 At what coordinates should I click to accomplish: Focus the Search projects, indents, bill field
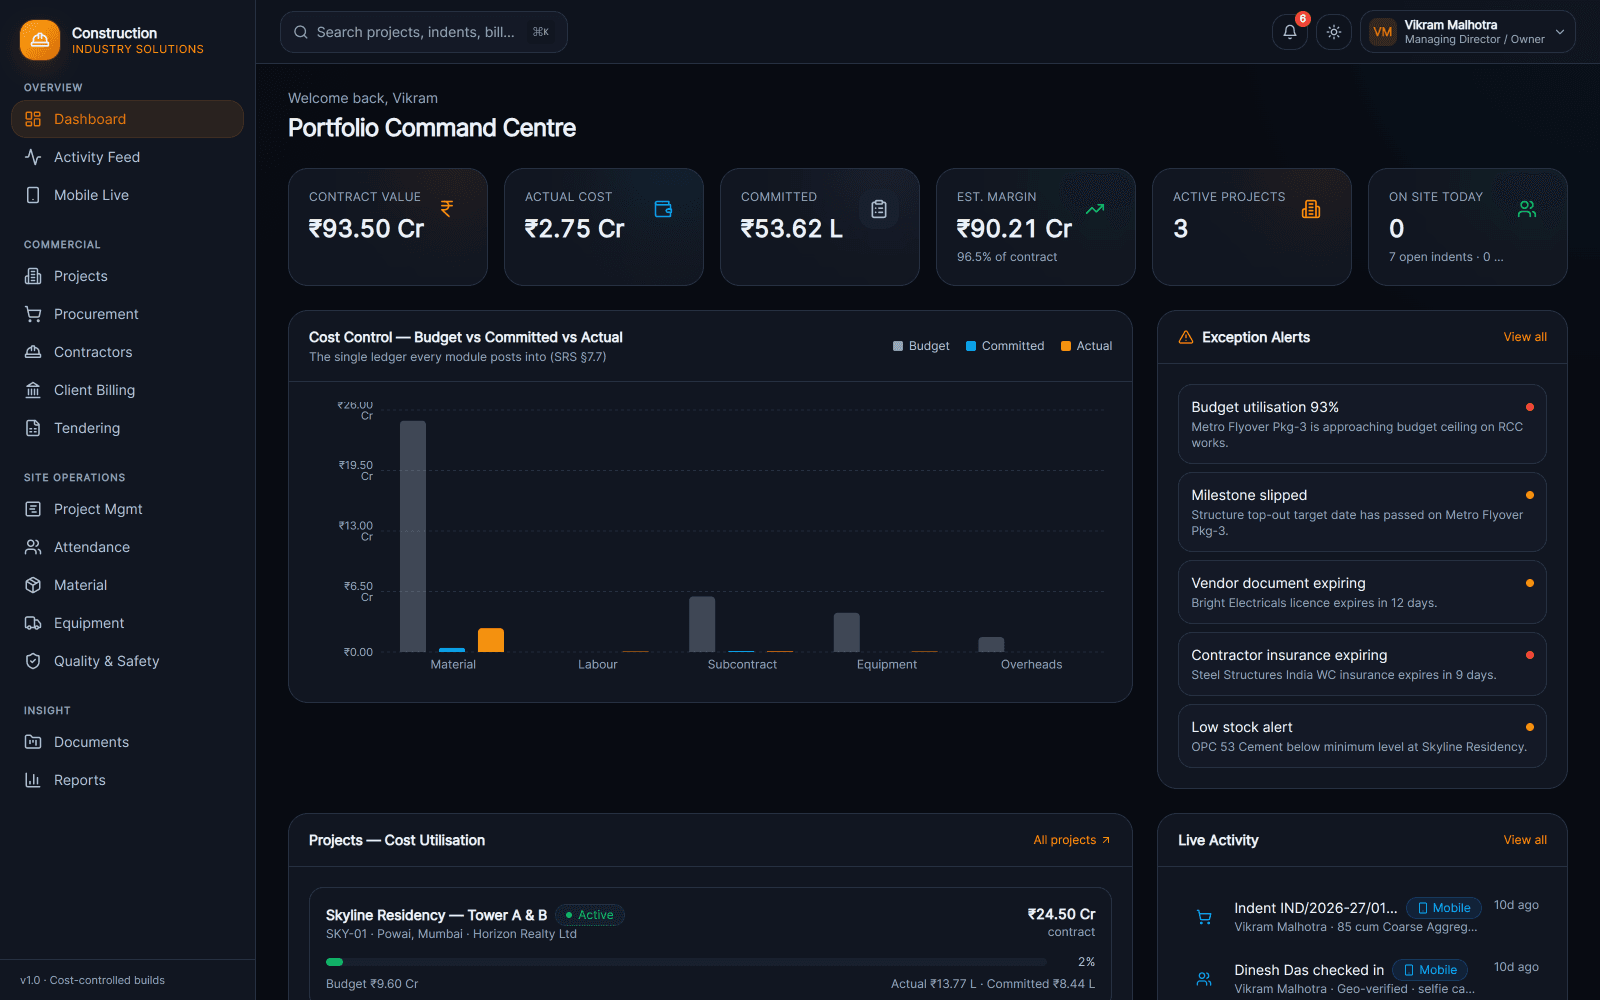424,32
